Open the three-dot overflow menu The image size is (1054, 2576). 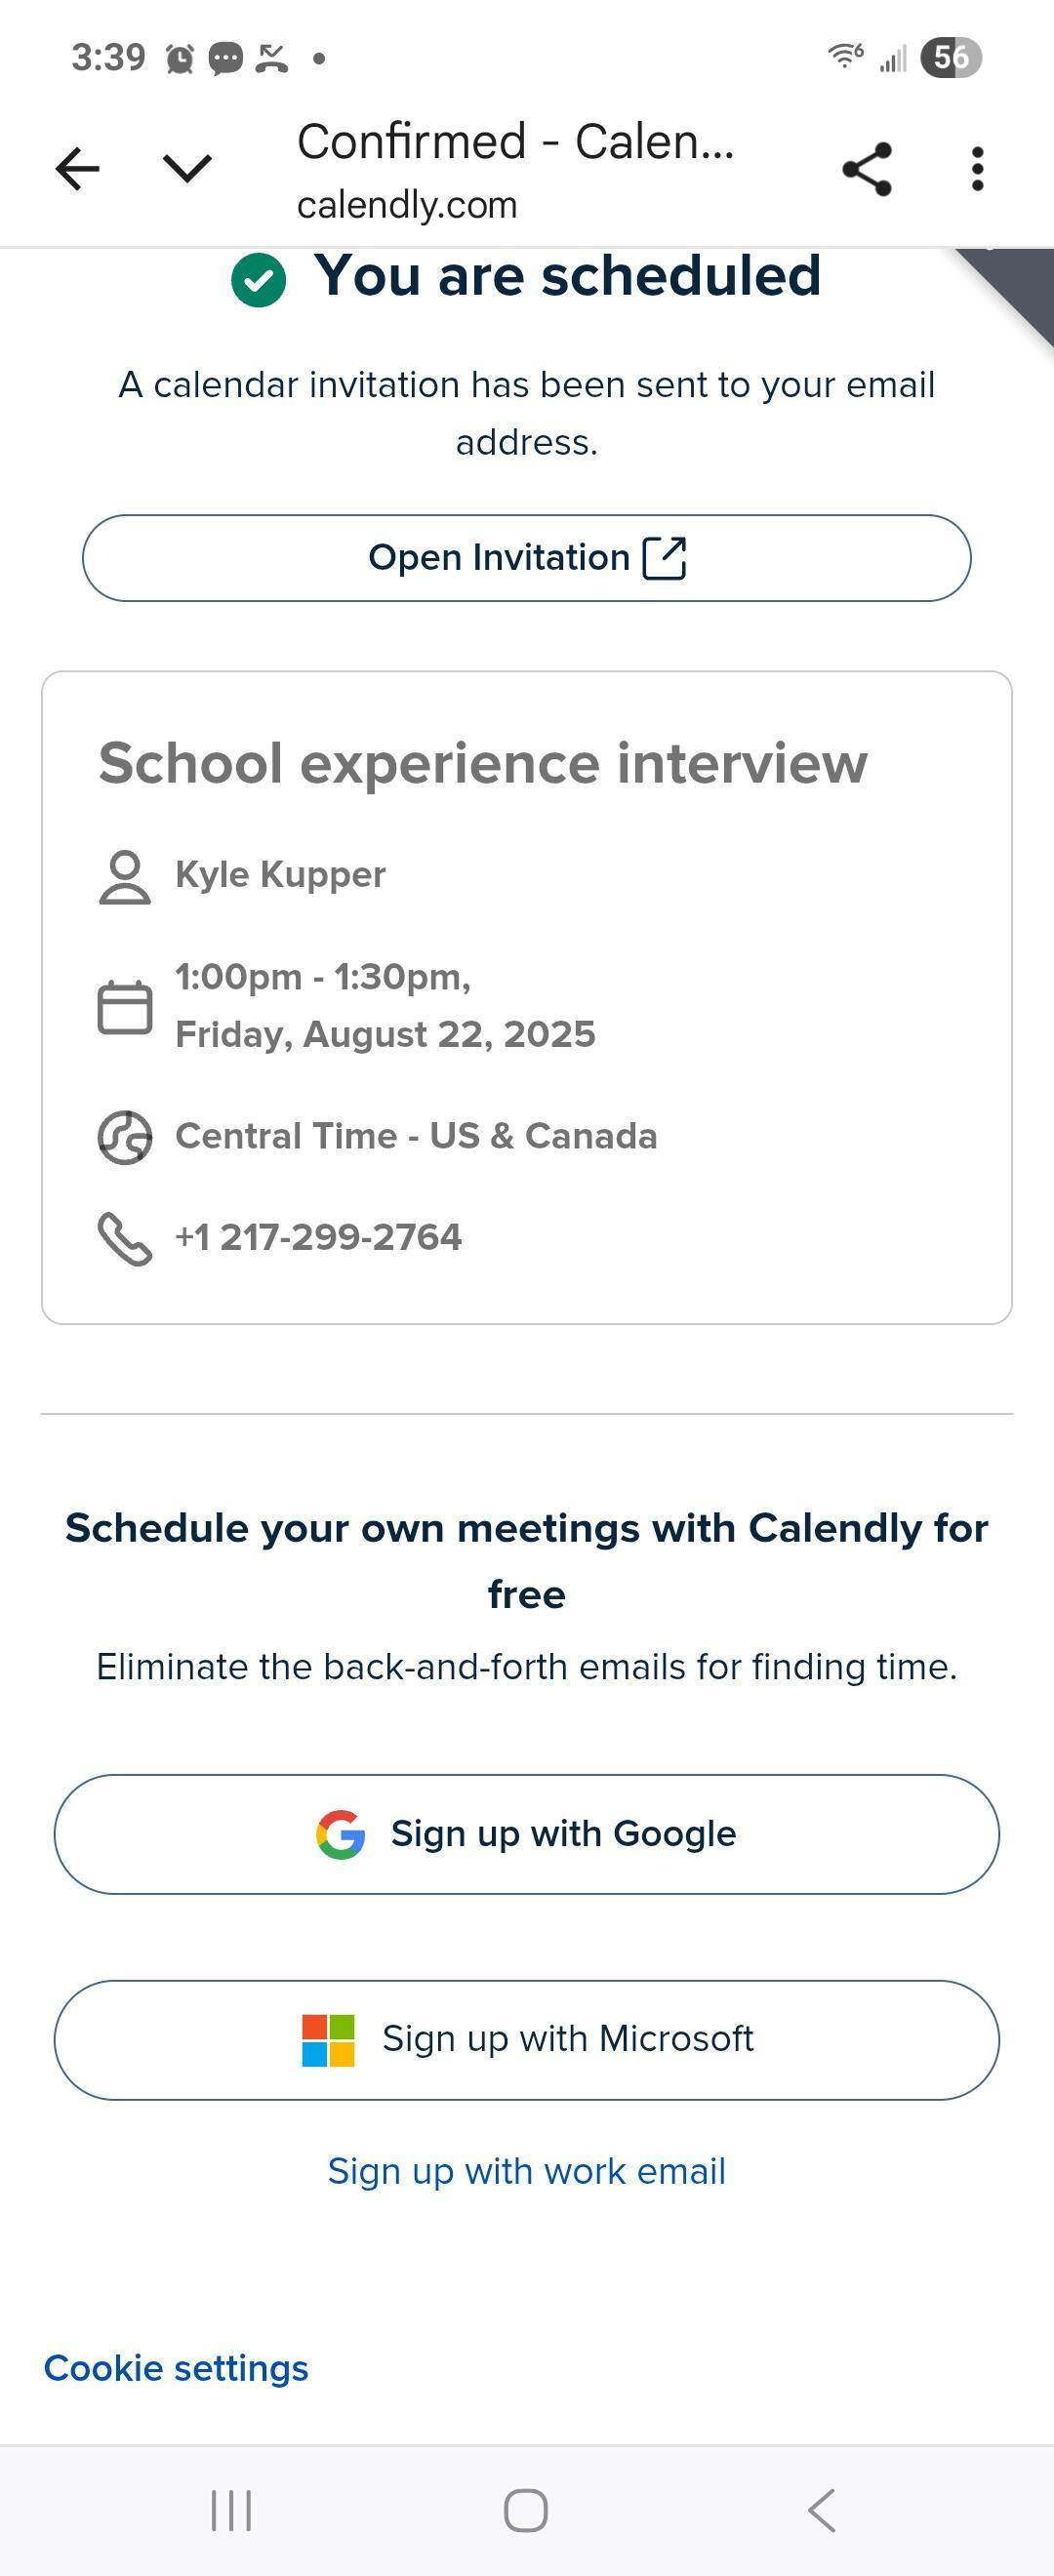pos(977,168)
